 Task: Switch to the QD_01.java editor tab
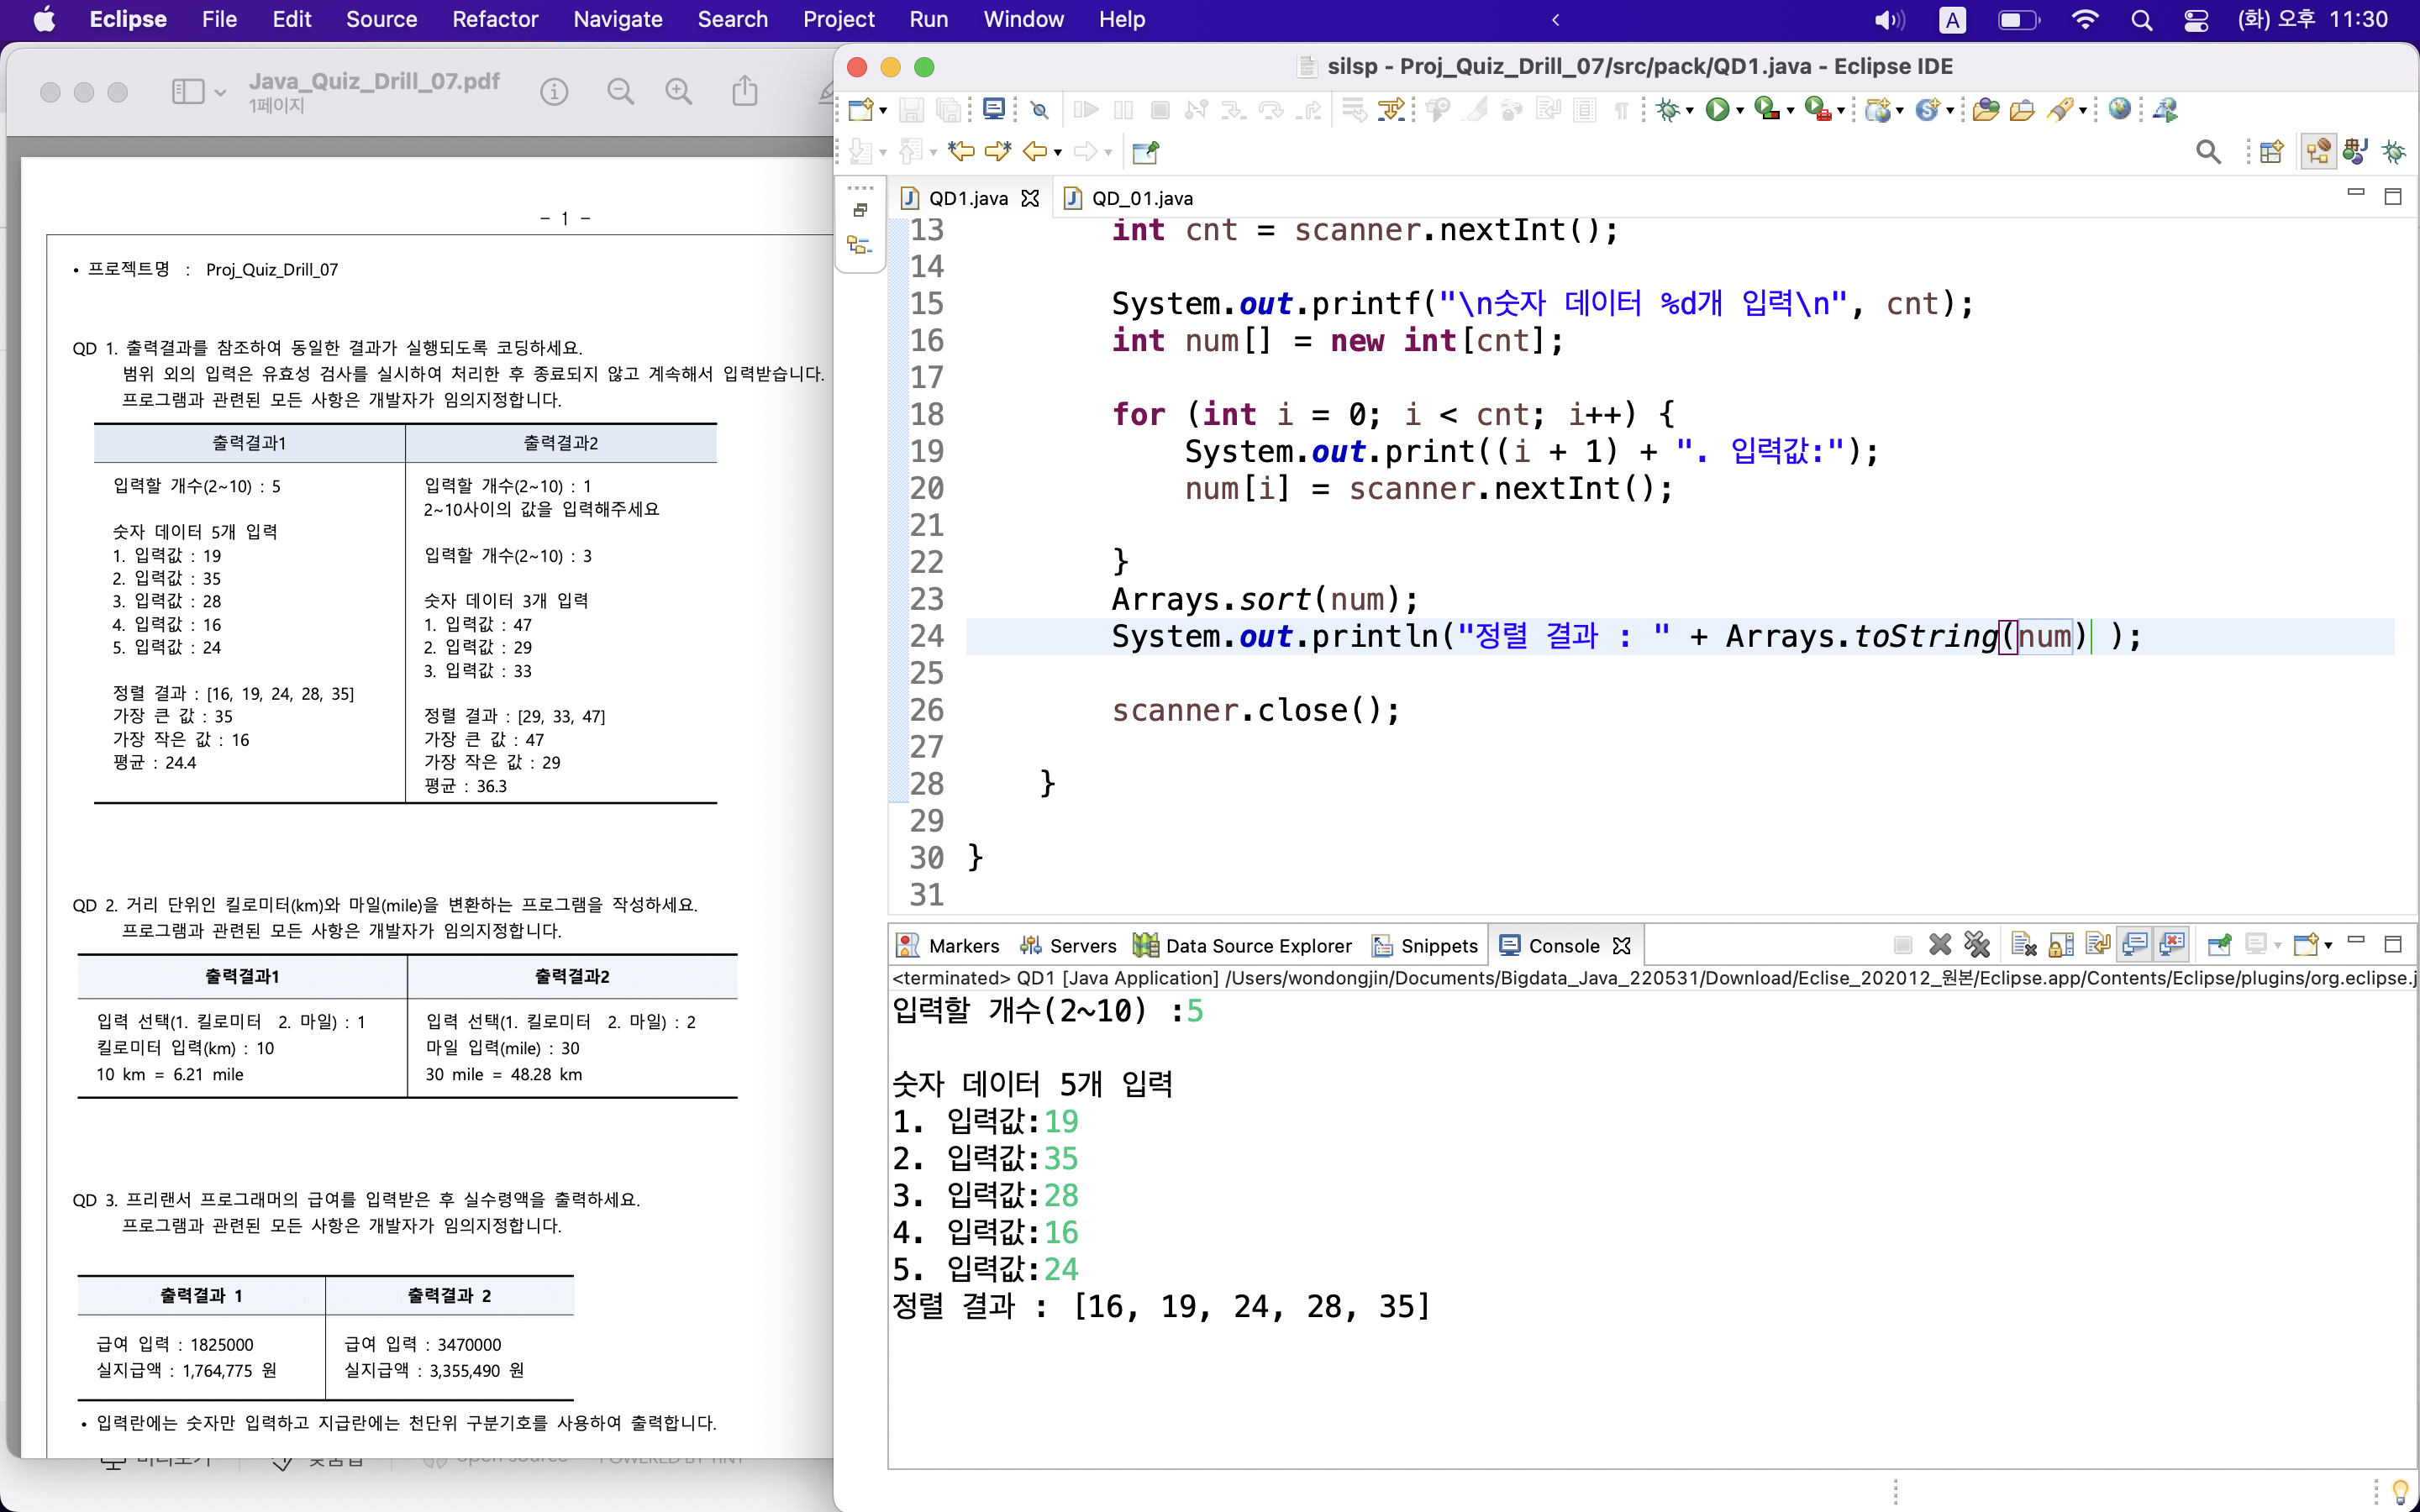pos(1141,198)
